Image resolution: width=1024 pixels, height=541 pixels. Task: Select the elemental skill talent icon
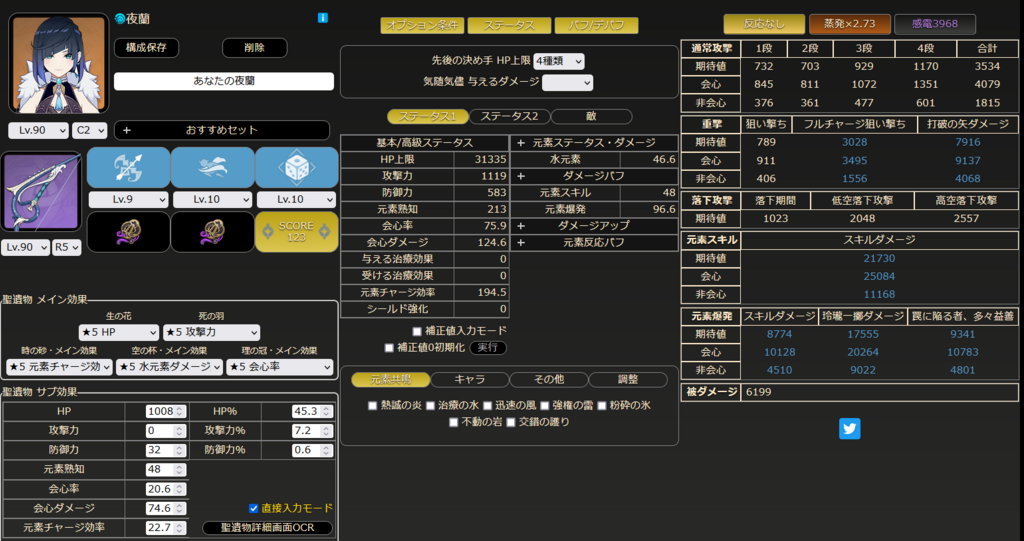(x=212, y=168)
